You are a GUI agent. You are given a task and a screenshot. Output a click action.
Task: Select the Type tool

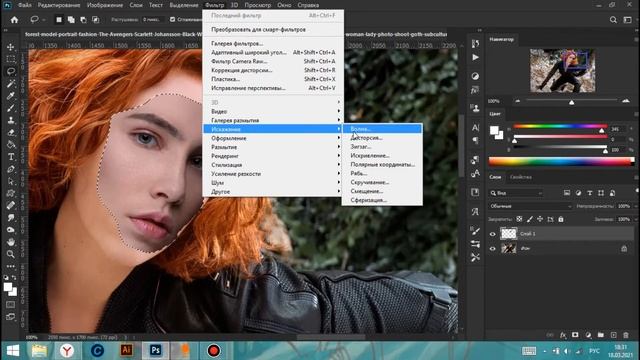[x=11, y=157]
